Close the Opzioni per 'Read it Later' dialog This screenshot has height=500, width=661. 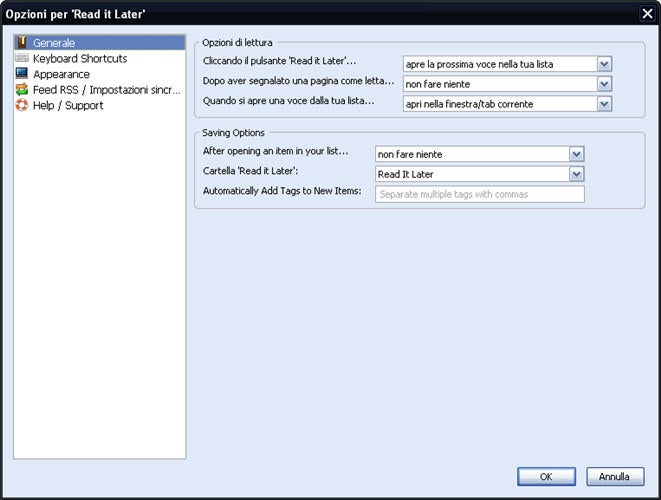(x=648, y=13)
